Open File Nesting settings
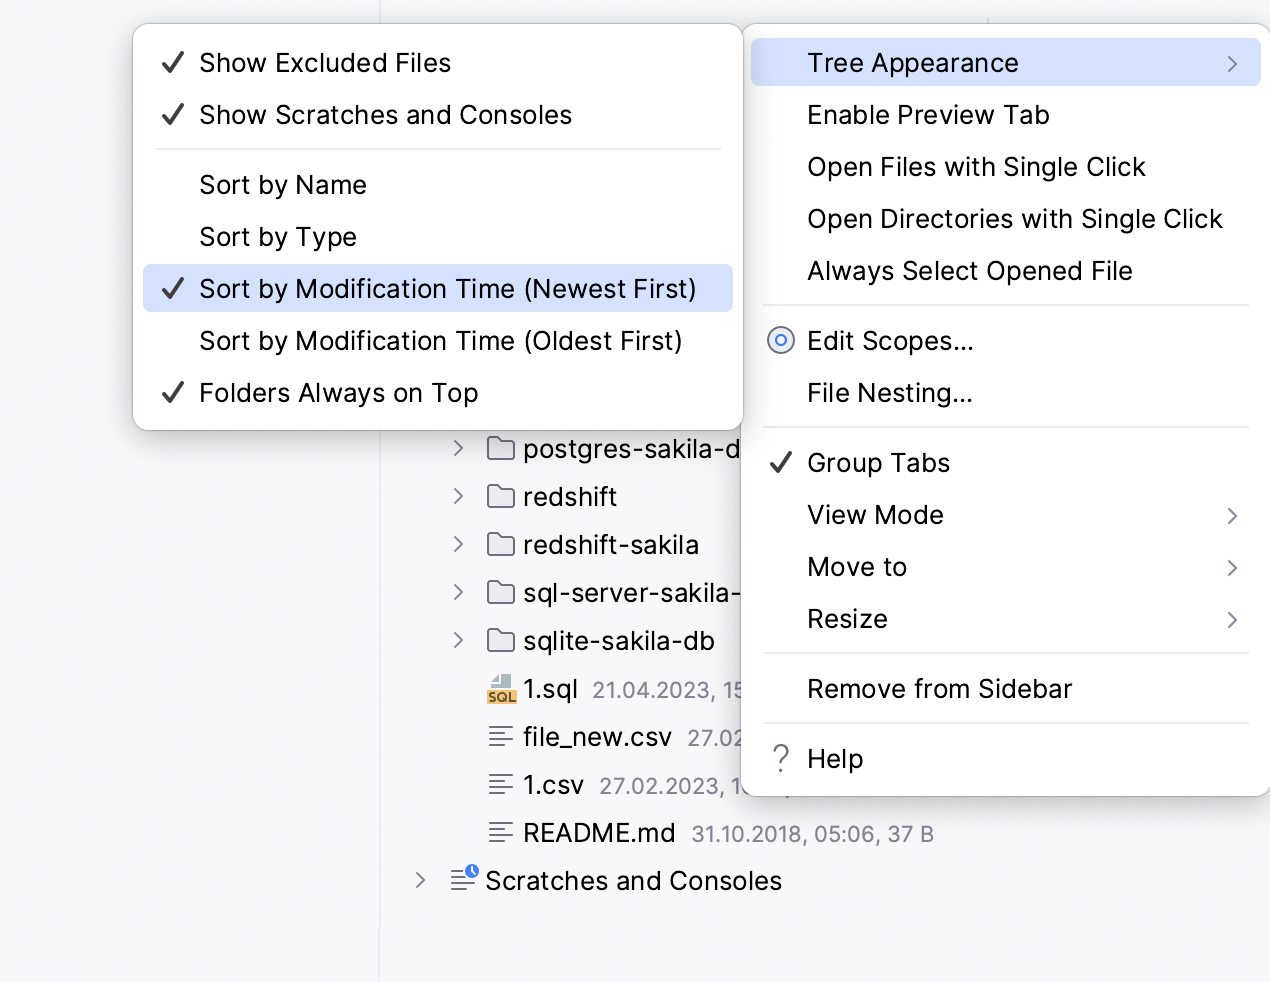This screenshot has height=982, width=1270. (889, 393)
